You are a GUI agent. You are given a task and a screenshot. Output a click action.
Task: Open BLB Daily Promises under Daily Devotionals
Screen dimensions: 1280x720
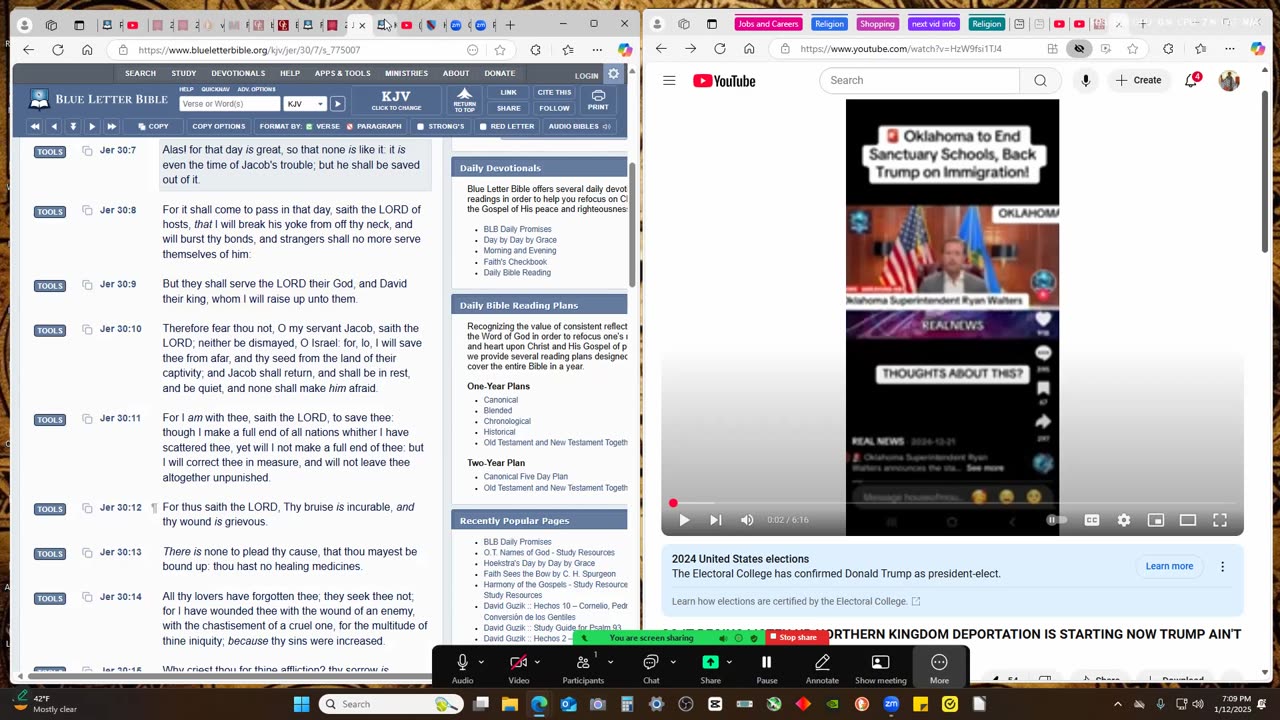(x=517, y=229)
